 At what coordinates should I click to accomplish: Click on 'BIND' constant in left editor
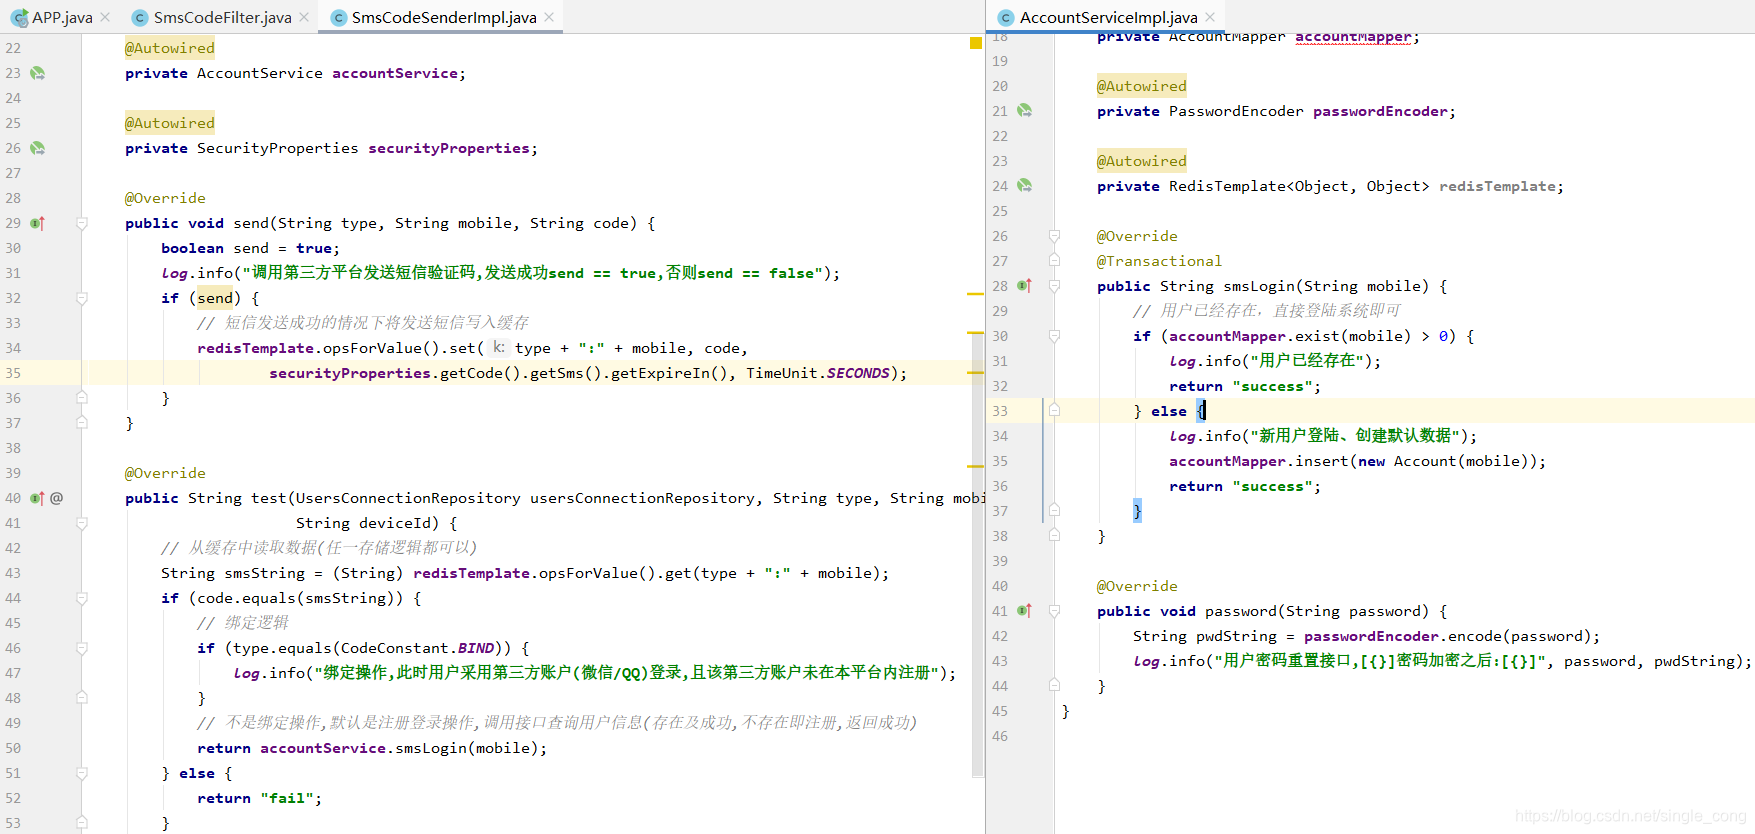tap(476, 648)
